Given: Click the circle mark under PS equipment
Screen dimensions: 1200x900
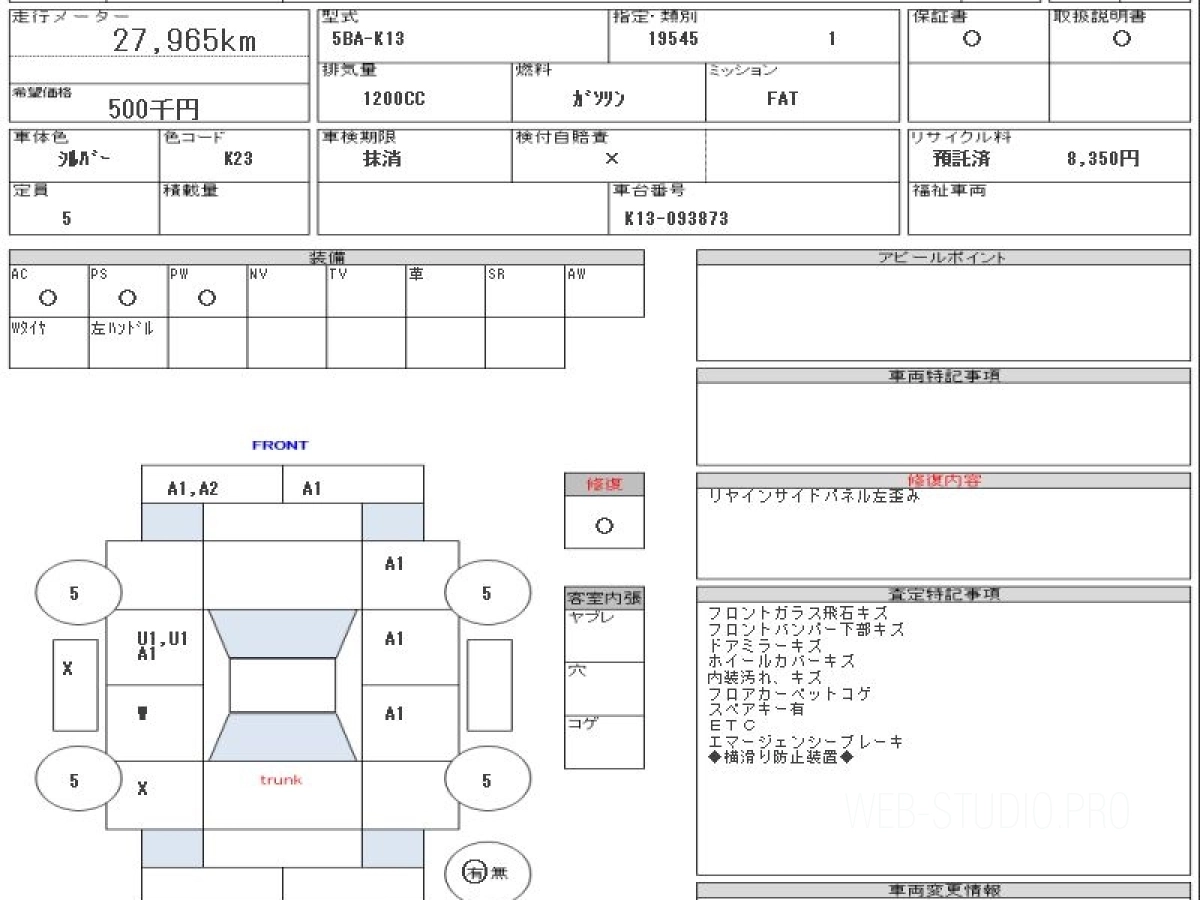Looking at the screenshot, I should [x=127, y=298].
